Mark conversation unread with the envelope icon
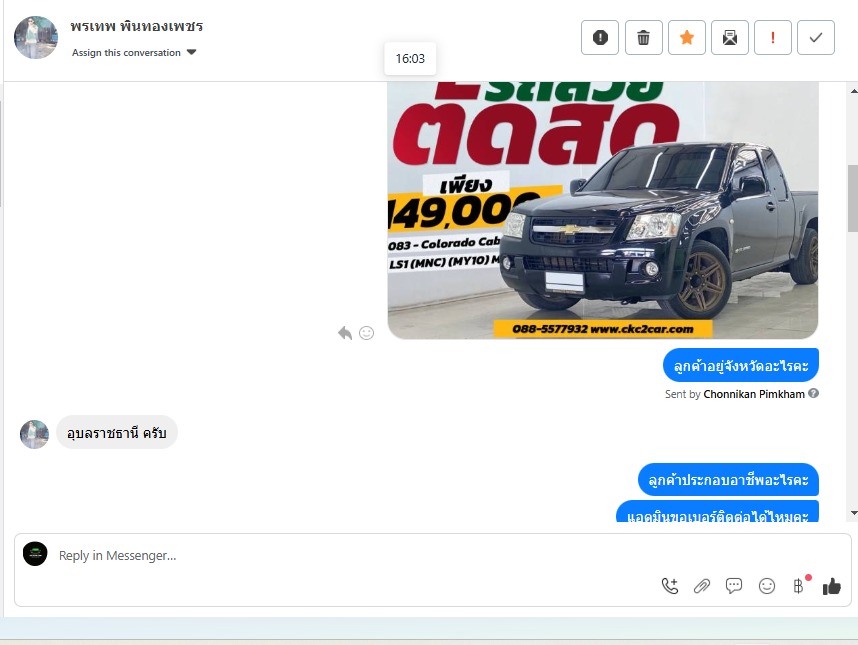The width and height of the screenshot is (858, 645). (x=730, y=38)
